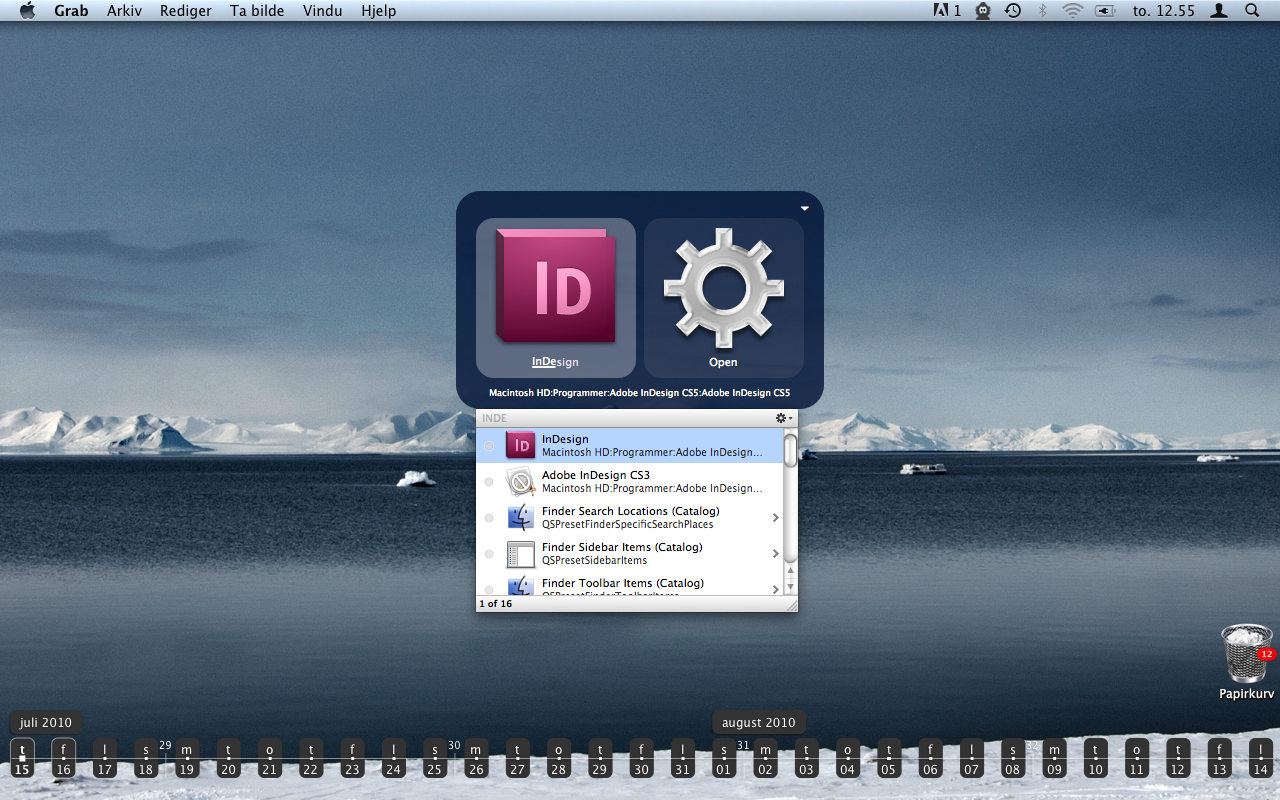Select calendar day 14 marker
The image size is (1280, 800).
pyautogui.click(x=1260, y=759)
